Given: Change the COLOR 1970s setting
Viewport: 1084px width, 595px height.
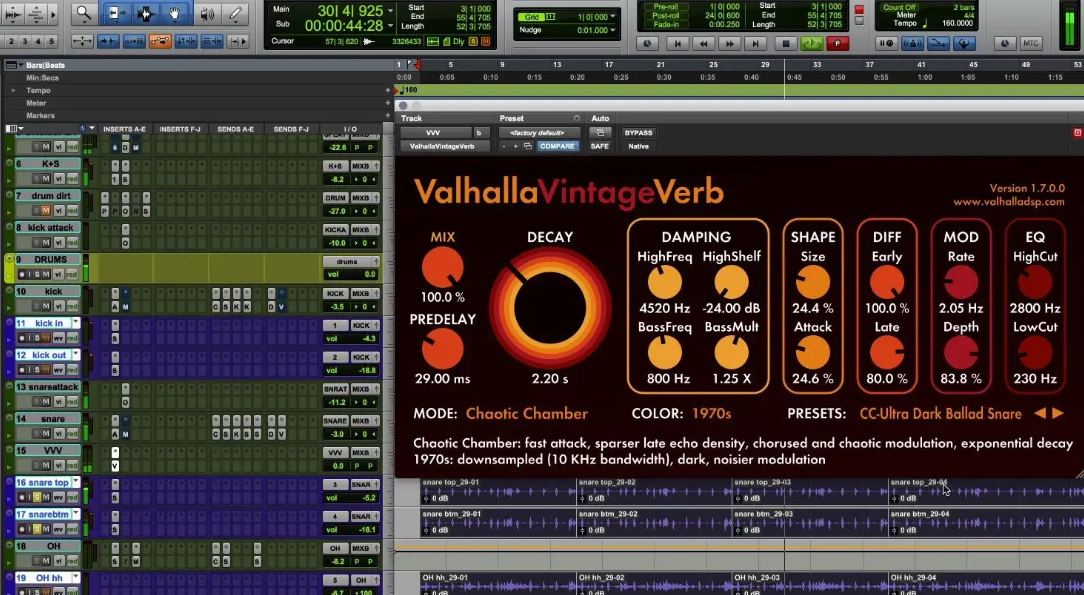Looking at the screenshot, I should click(711, 414).
